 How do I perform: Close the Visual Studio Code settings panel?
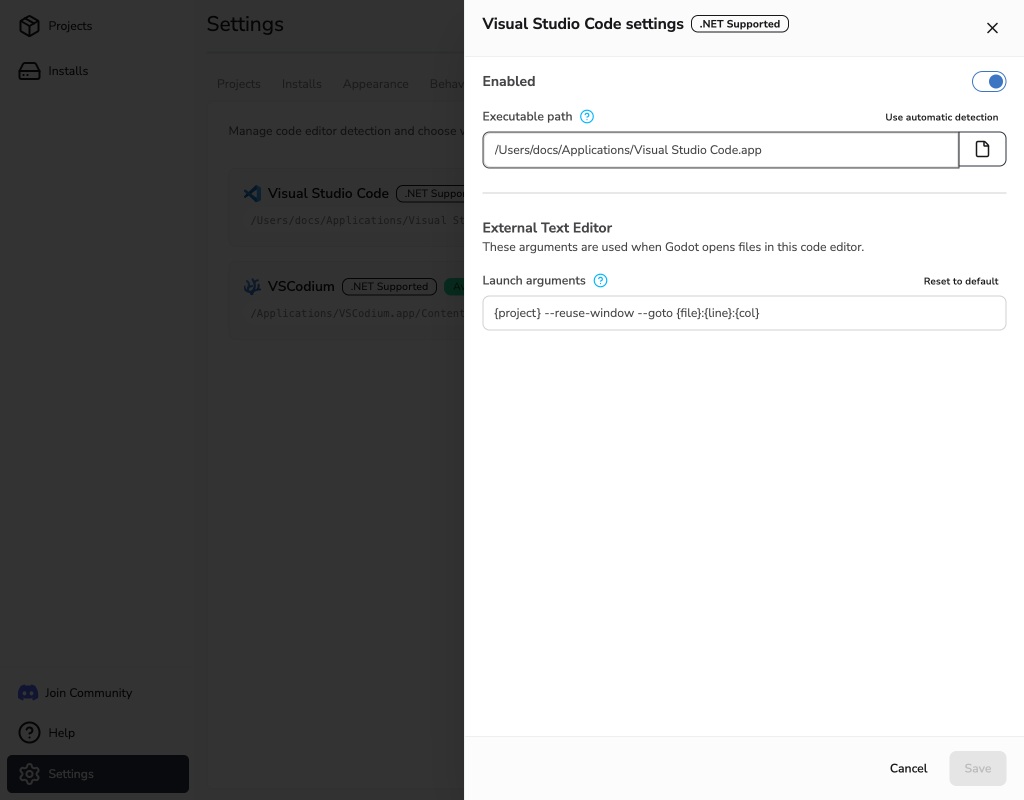[992, 28]
